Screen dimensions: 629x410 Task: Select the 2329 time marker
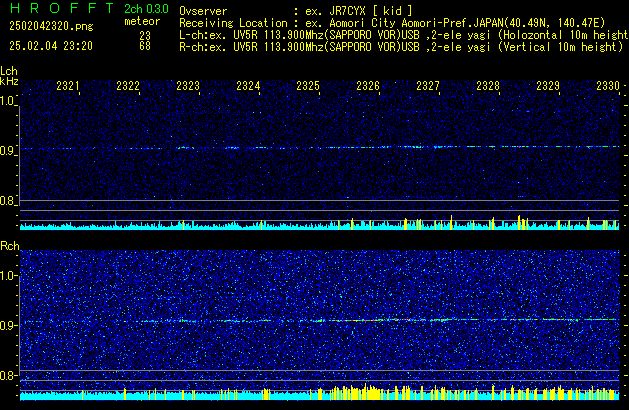click(548, 86)
